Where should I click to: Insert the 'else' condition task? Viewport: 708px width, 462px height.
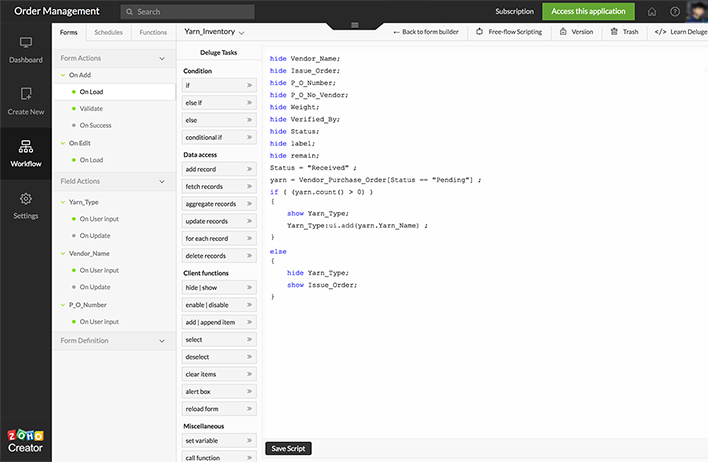pos(219,120)
